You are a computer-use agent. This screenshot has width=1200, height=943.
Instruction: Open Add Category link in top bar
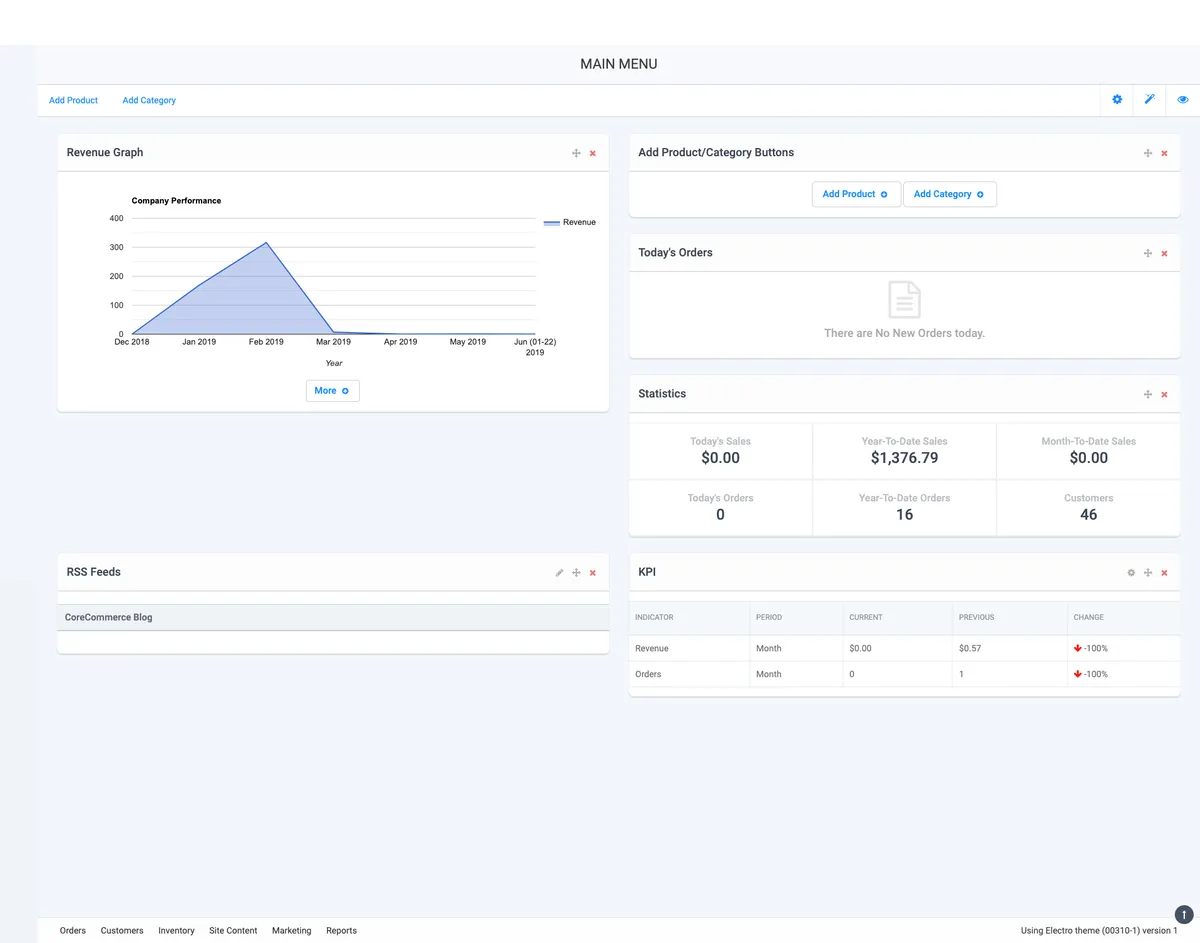pyautogui.click(x=149, y=100)
